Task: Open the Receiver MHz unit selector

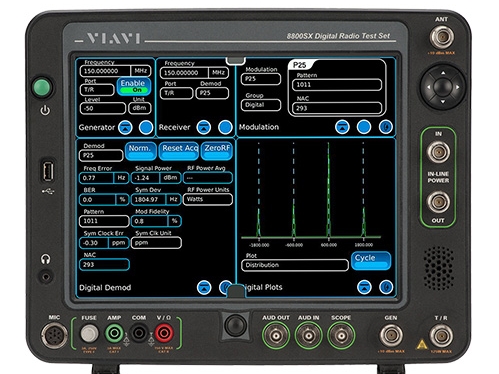Action: (x=218, y=73)
